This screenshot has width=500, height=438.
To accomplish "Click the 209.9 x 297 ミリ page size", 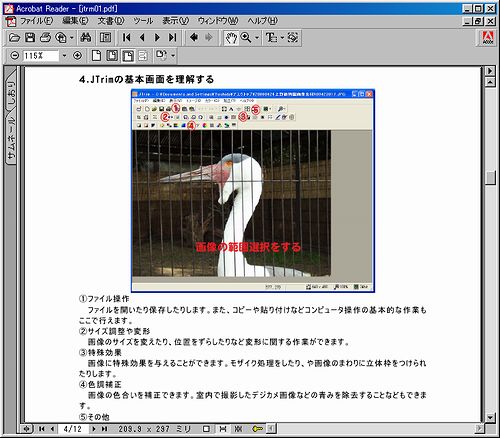I will pyautogui.click(x=154, y=429).
